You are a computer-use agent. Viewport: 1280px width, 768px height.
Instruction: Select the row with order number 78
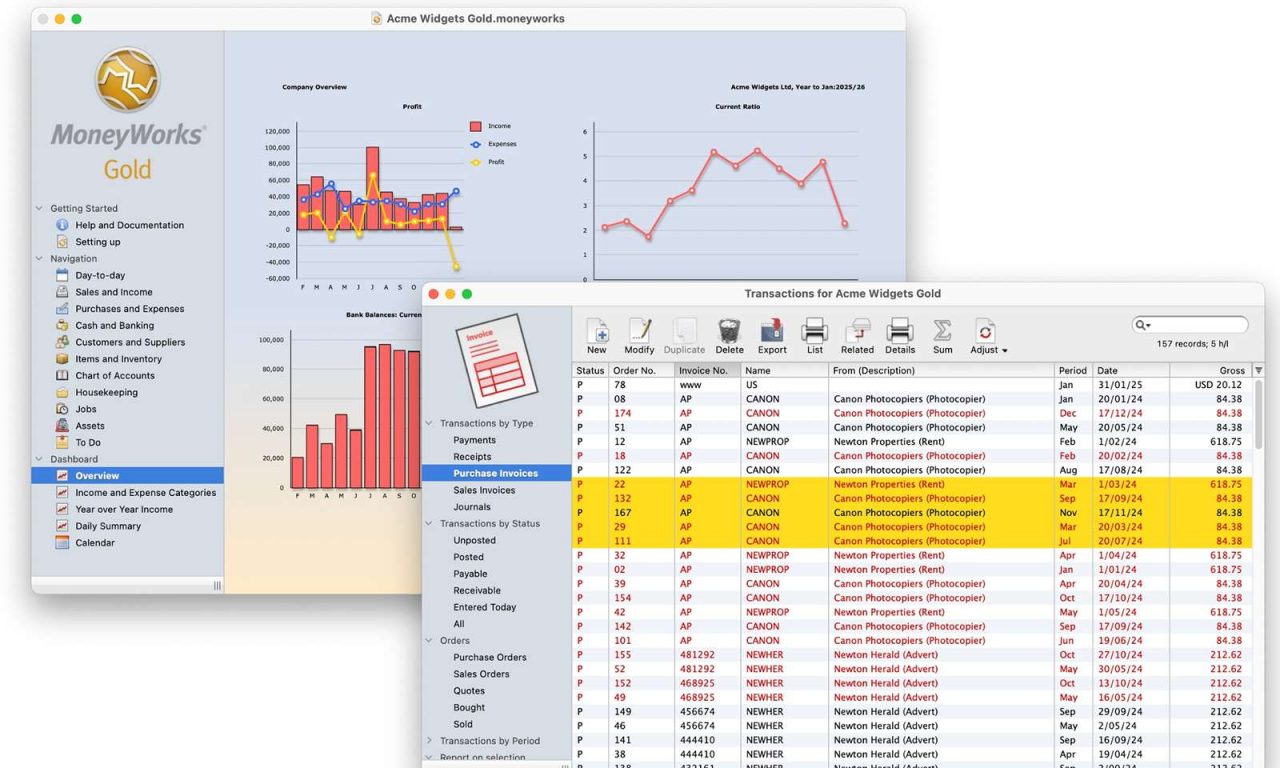(913, 385)
